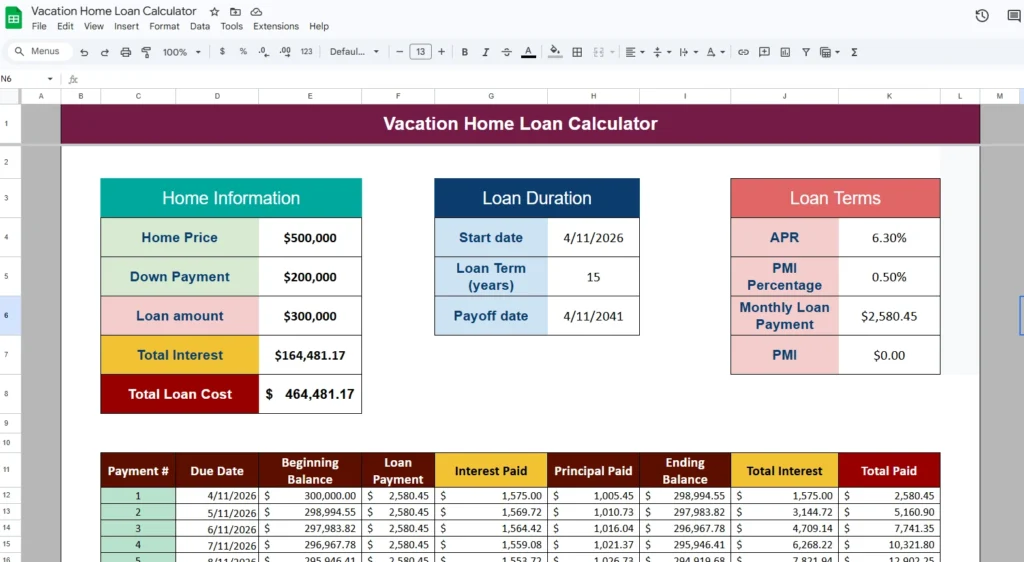1024x562 pixels.
Task: Toggle bold formatting
Action: pos(464,52)
